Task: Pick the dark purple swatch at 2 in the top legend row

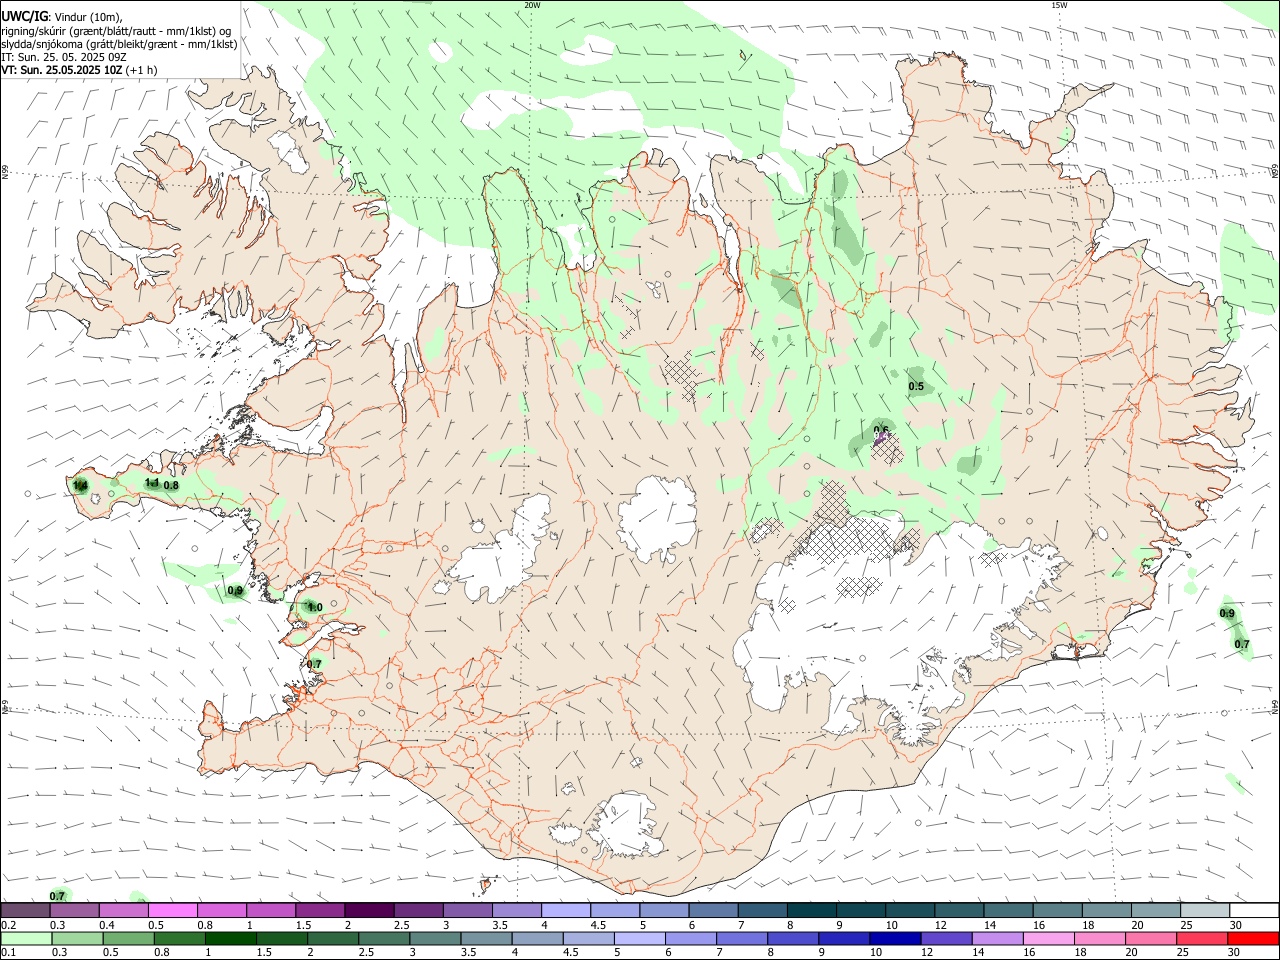Action: coord(368,910)
